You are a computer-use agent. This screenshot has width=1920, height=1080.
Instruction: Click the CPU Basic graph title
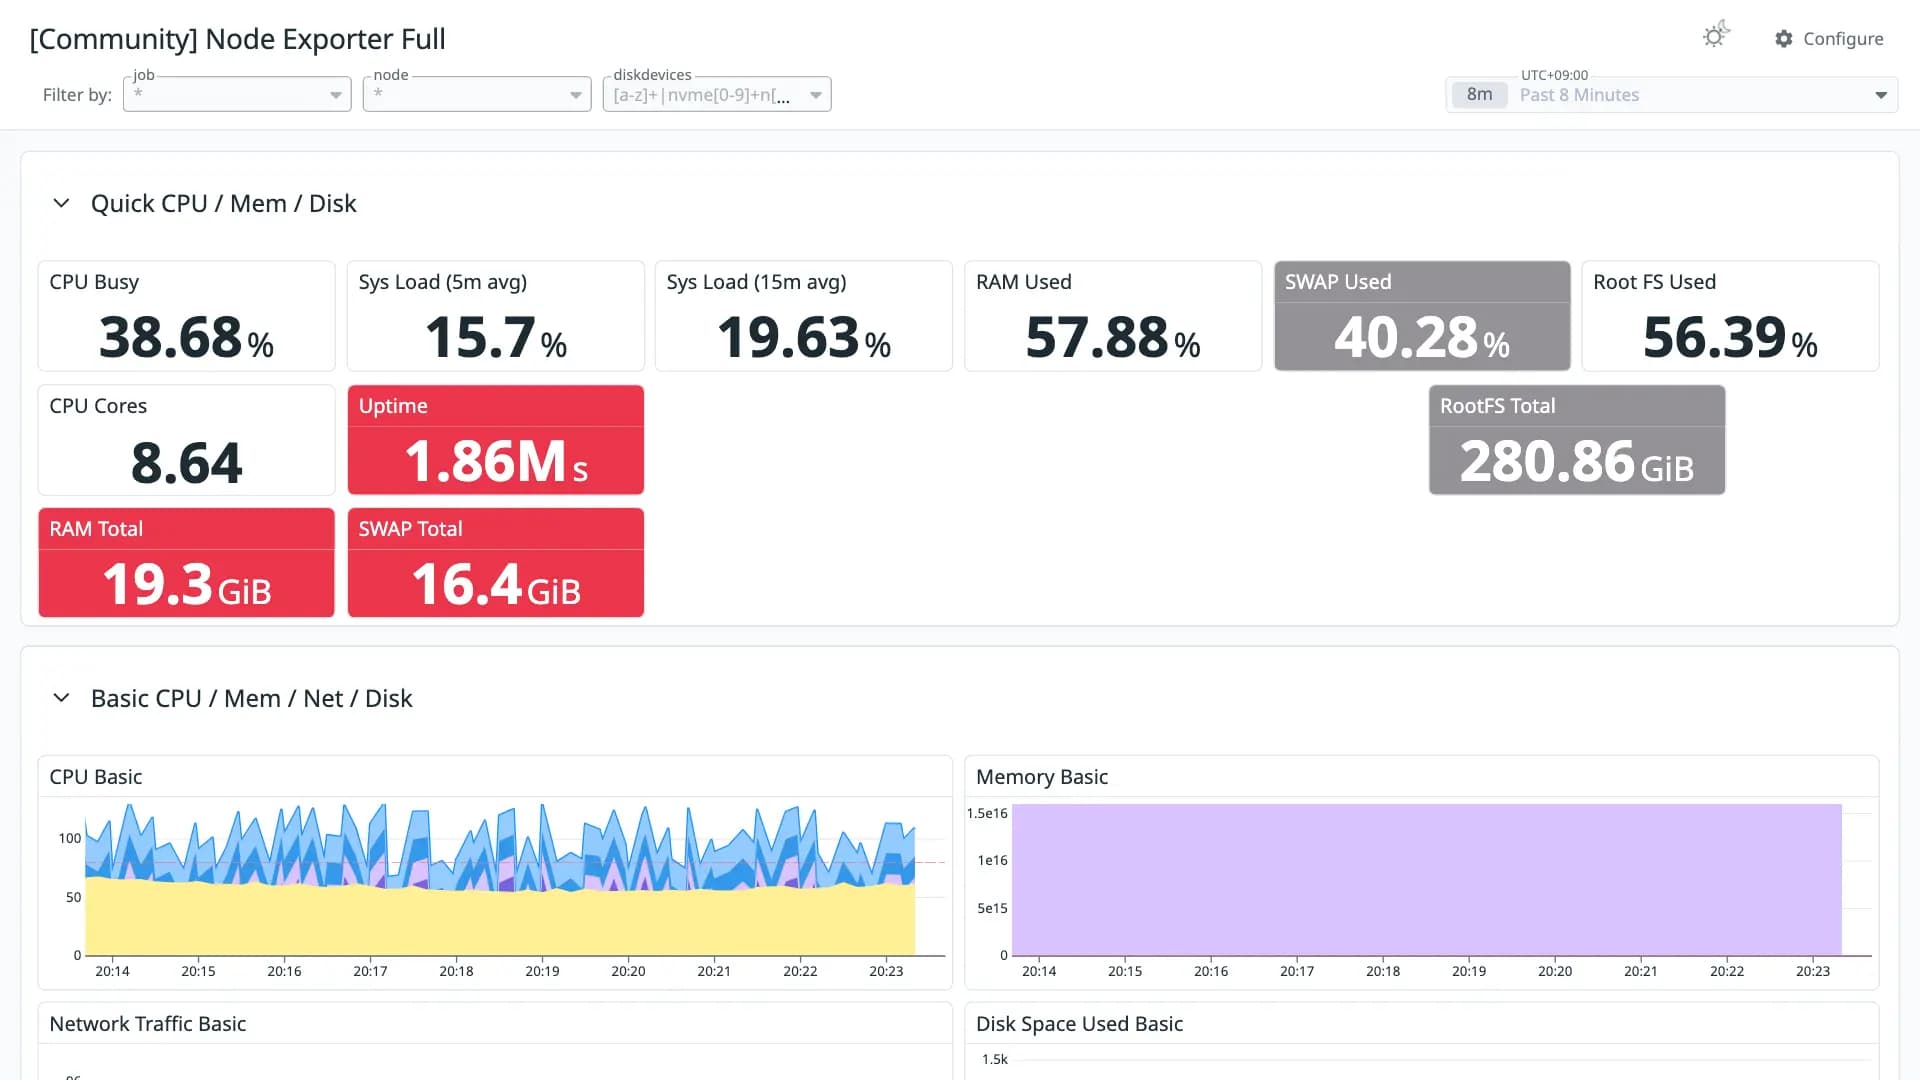tap(96, 777)
